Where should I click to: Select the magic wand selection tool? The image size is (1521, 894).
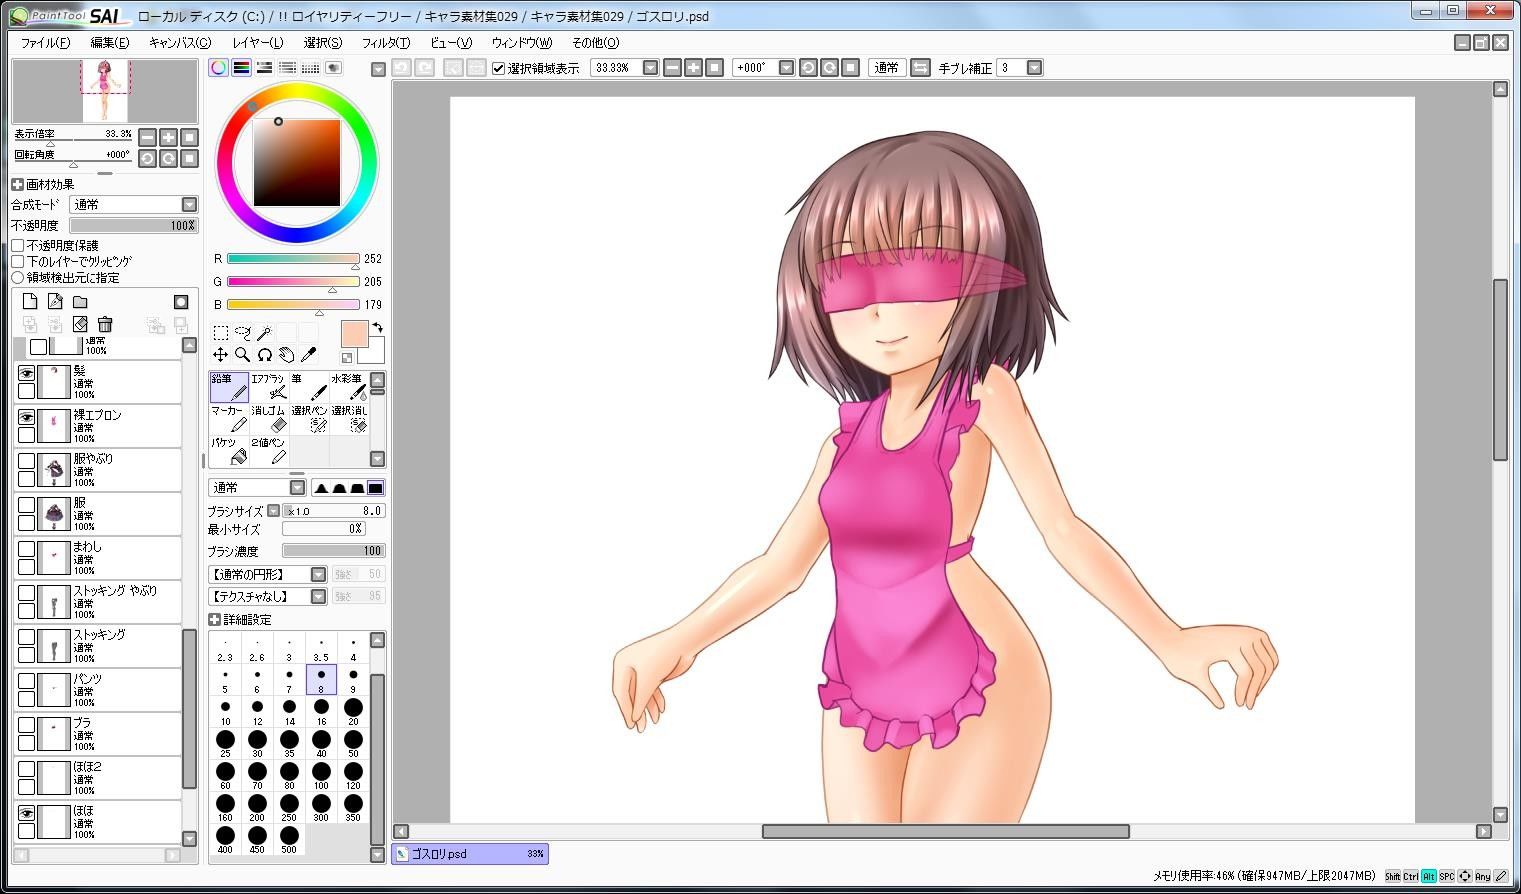click(x=264, y=332)
